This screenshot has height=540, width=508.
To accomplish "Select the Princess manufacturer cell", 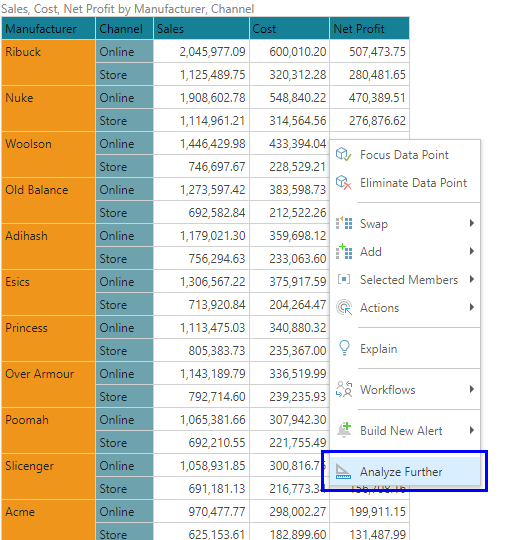I will click(48, 339).
